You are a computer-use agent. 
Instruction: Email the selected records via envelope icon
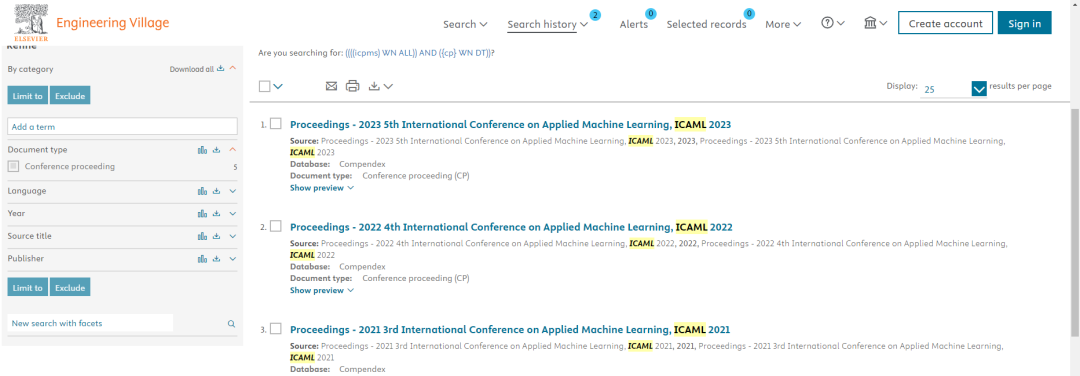(x=331, y=86)
